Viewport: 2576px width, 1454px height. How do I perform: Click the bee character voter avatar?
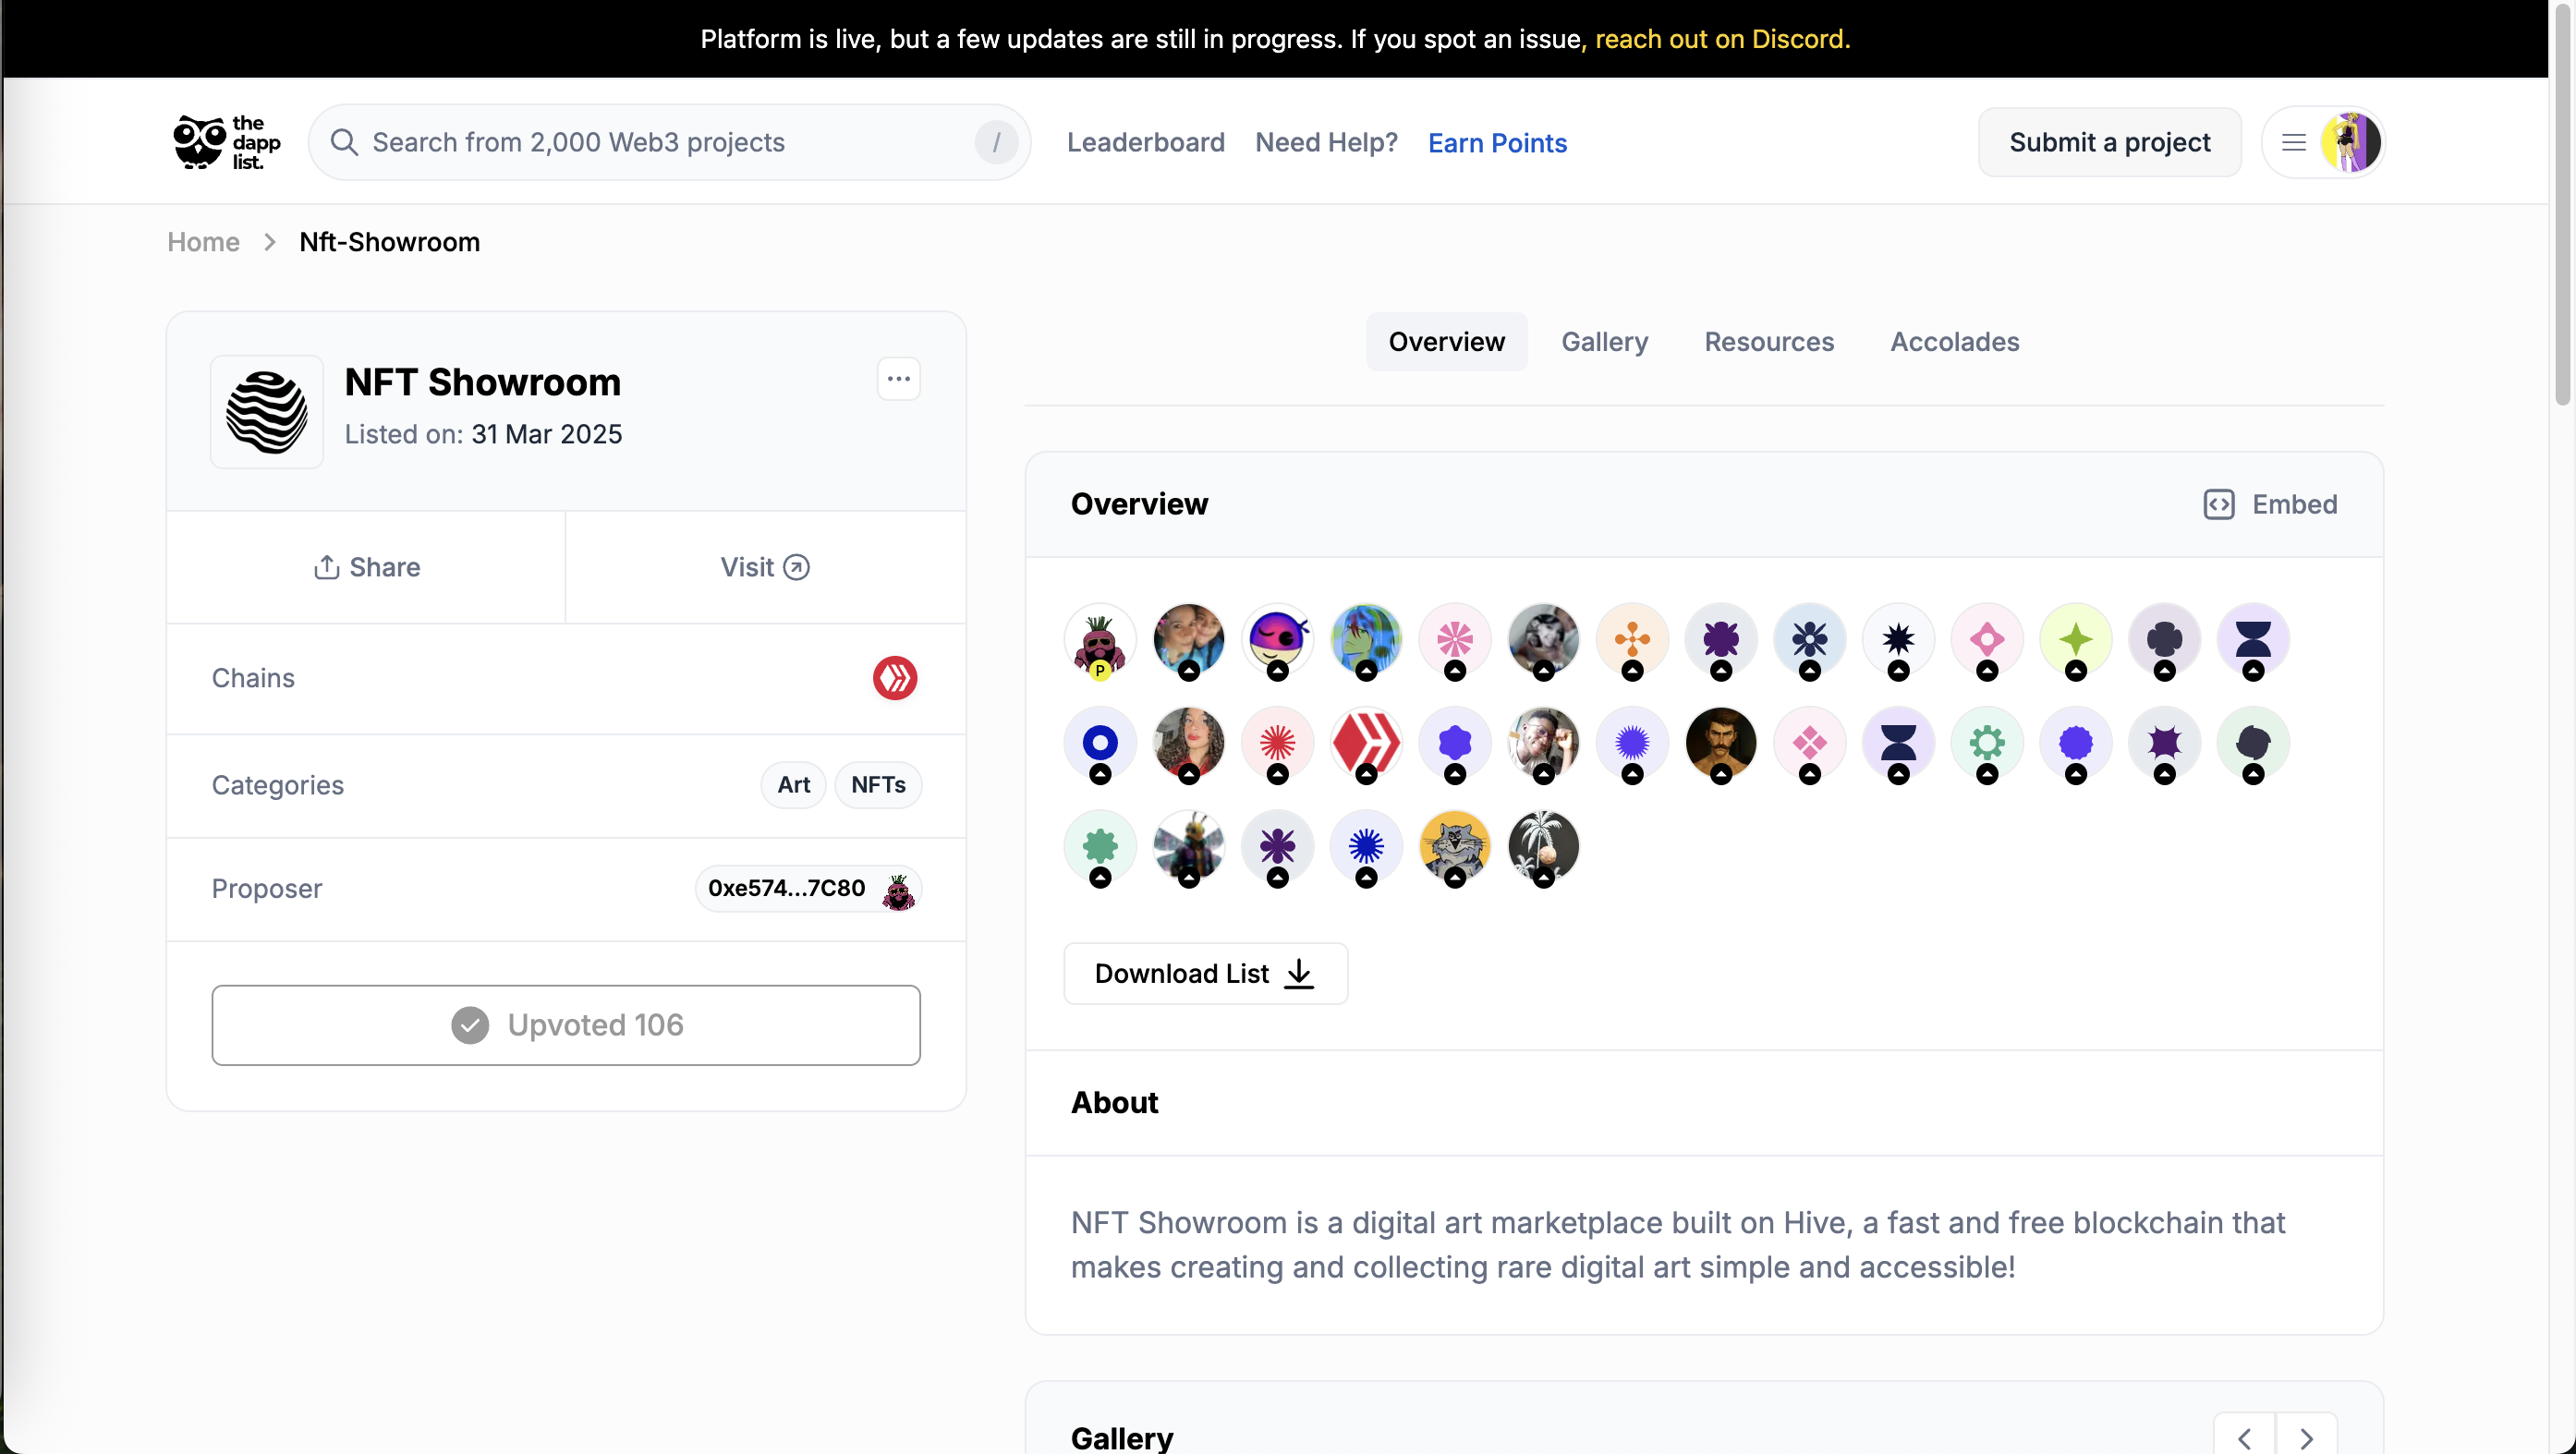tap(1188, 847)
